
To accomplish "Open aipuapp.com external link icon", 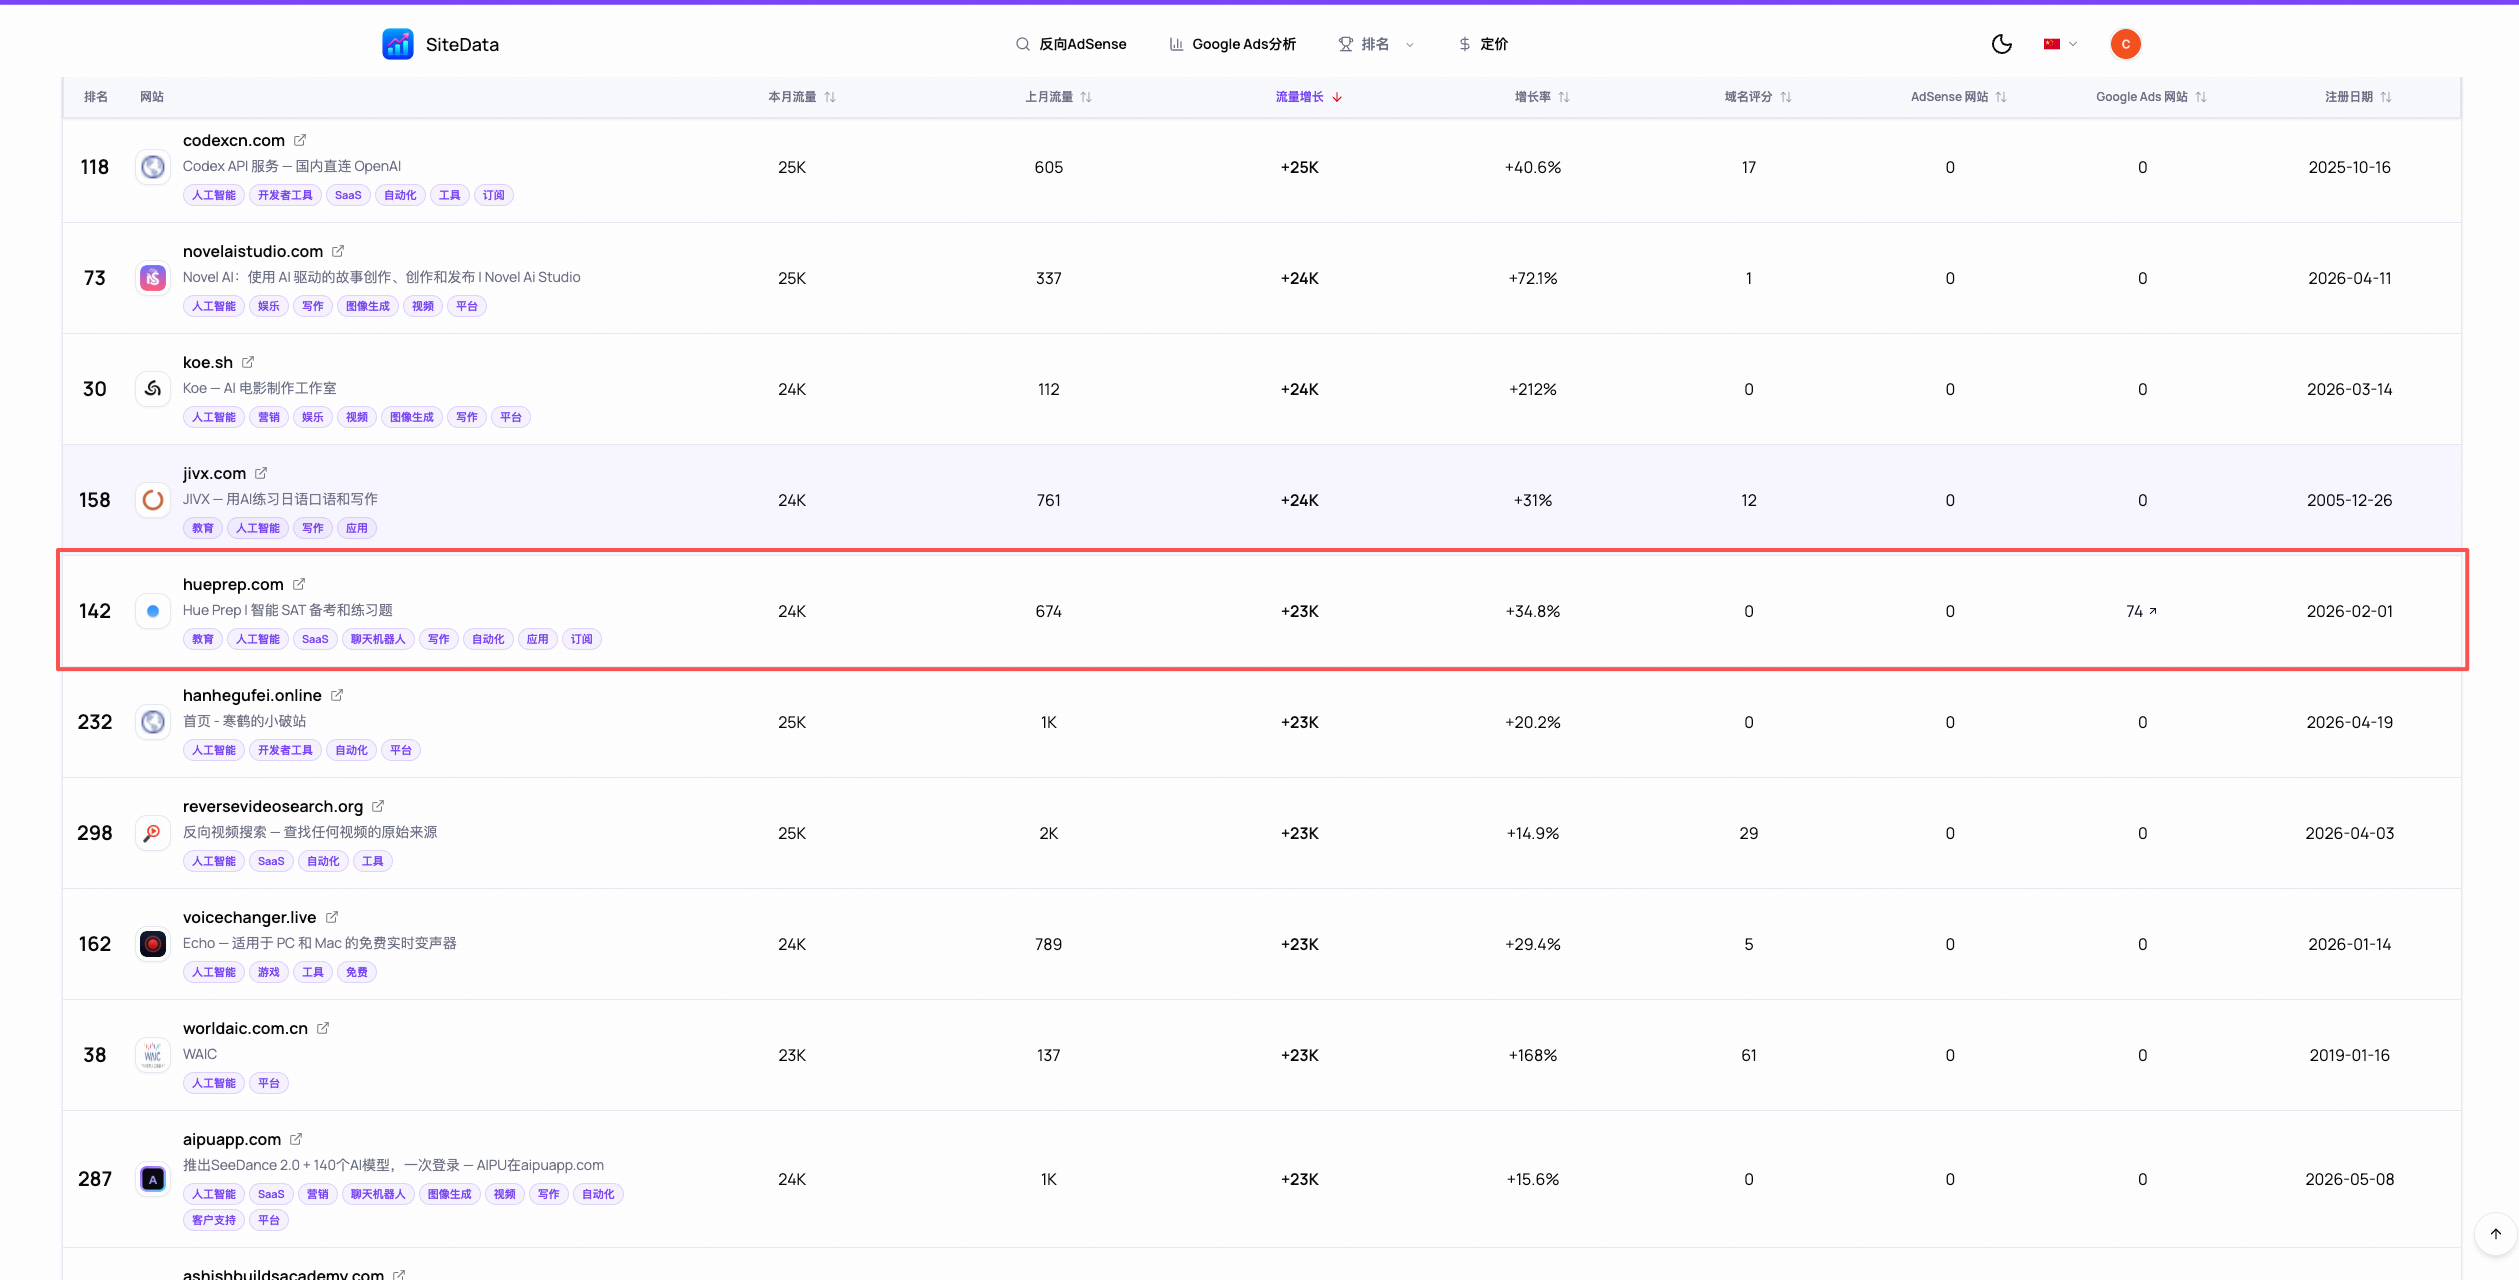I will [x=296, y=1139].
